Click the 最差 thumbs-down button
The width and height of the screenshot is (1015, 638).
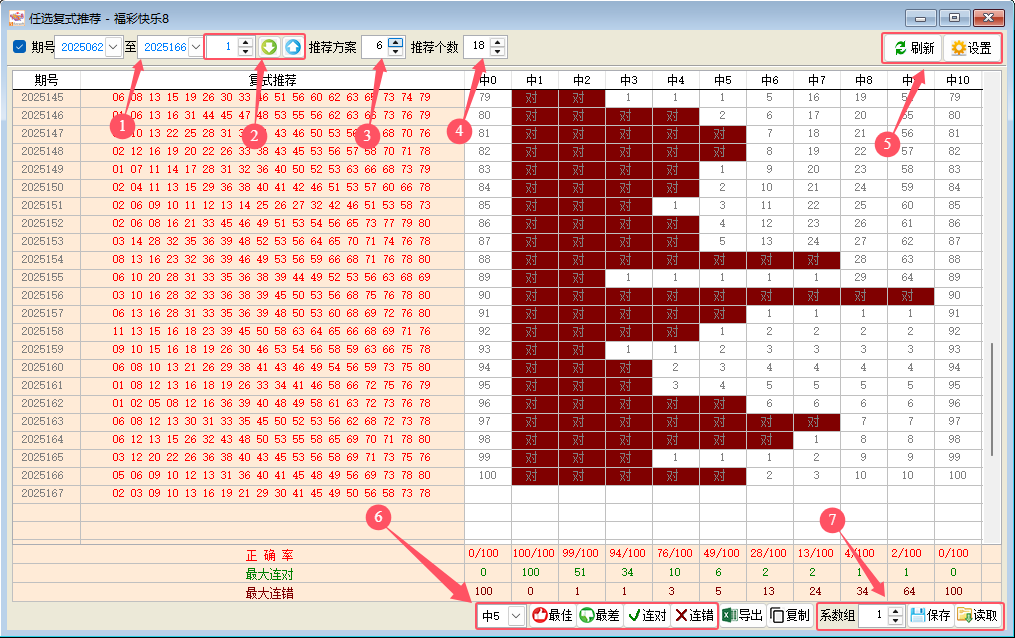[x=600, y=616]
